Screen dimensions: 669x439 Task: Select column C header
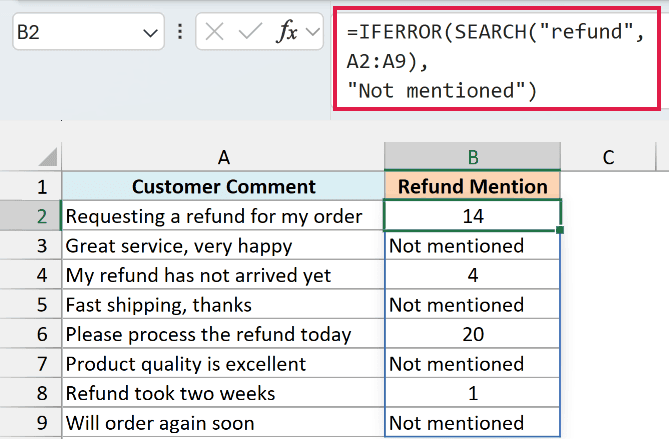click(608, 157)
